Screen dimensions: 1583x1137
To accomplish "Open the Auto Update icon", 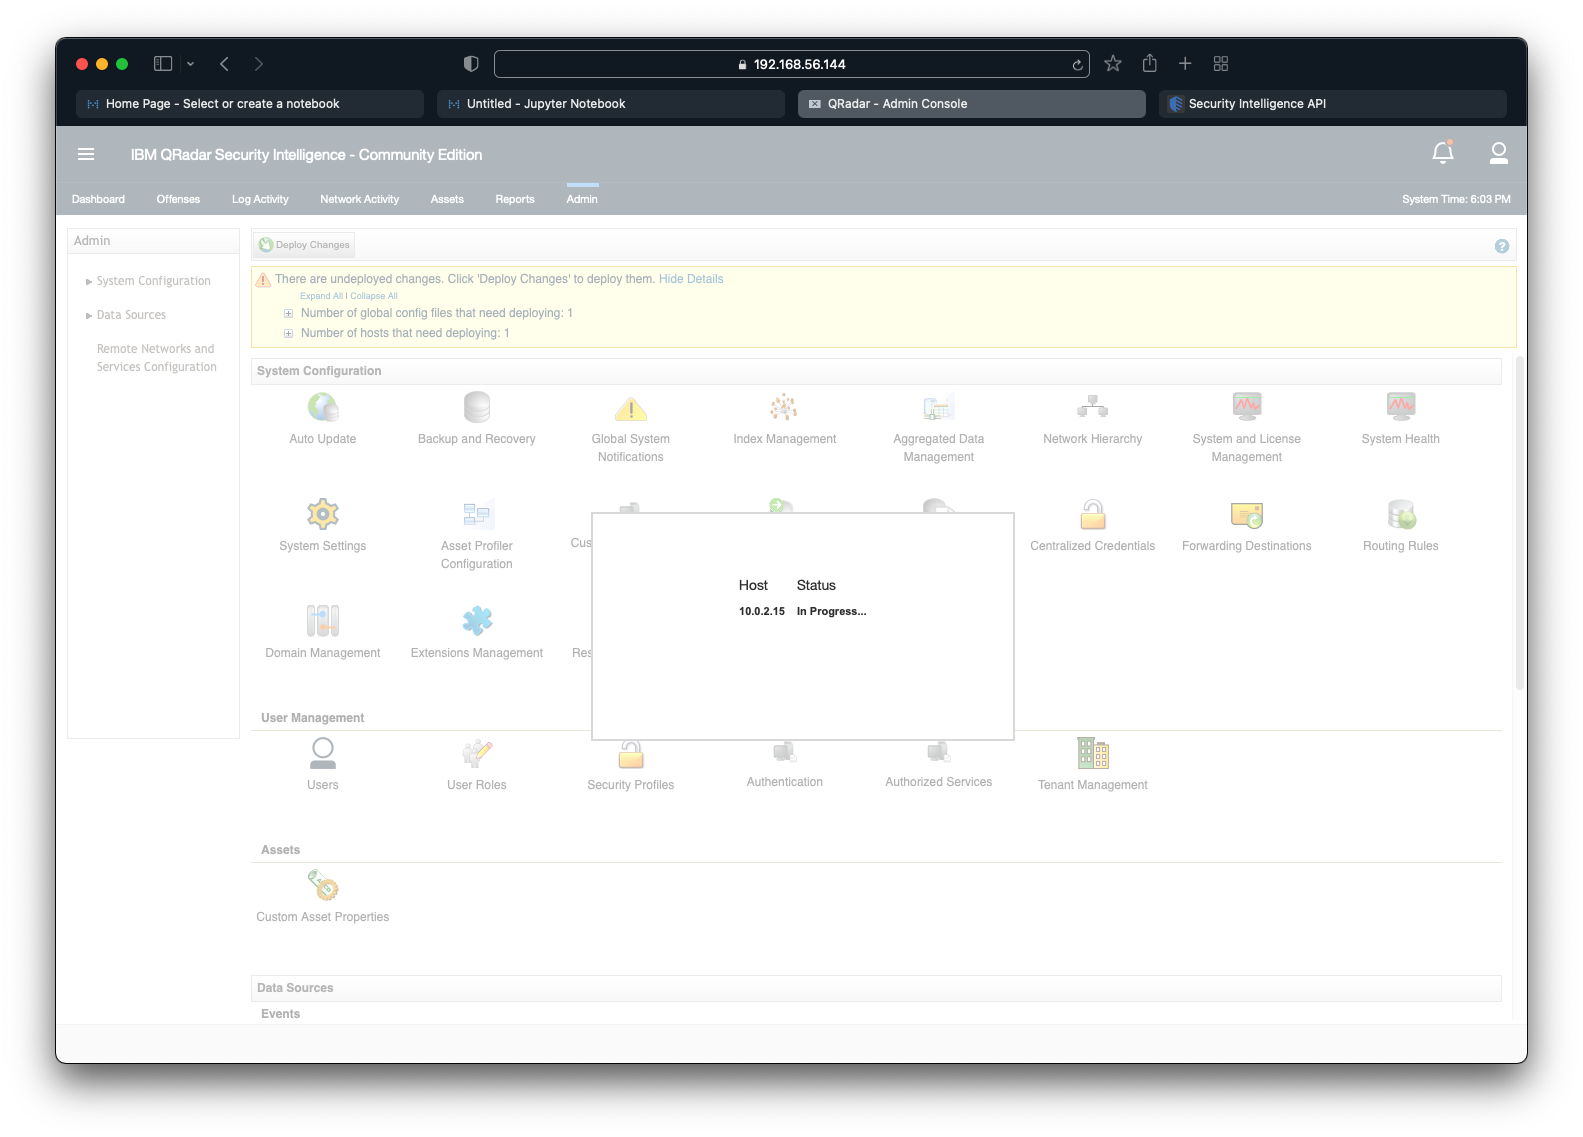I will pos(323,408).
